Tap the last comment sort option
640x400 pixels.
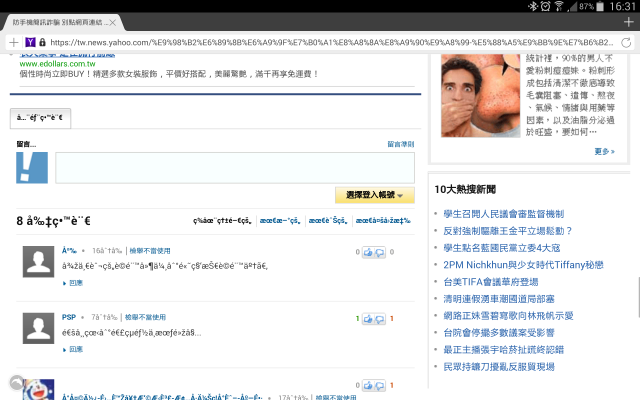tap(383, 221)
